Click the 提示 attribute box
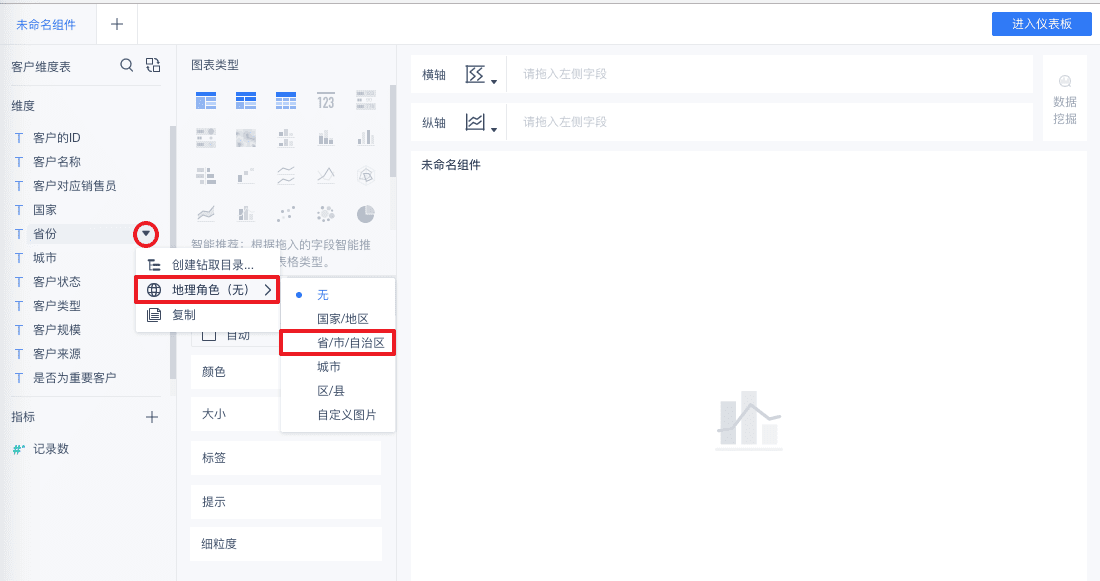This screenshot has height=581, width=1100. click(286, 502)
